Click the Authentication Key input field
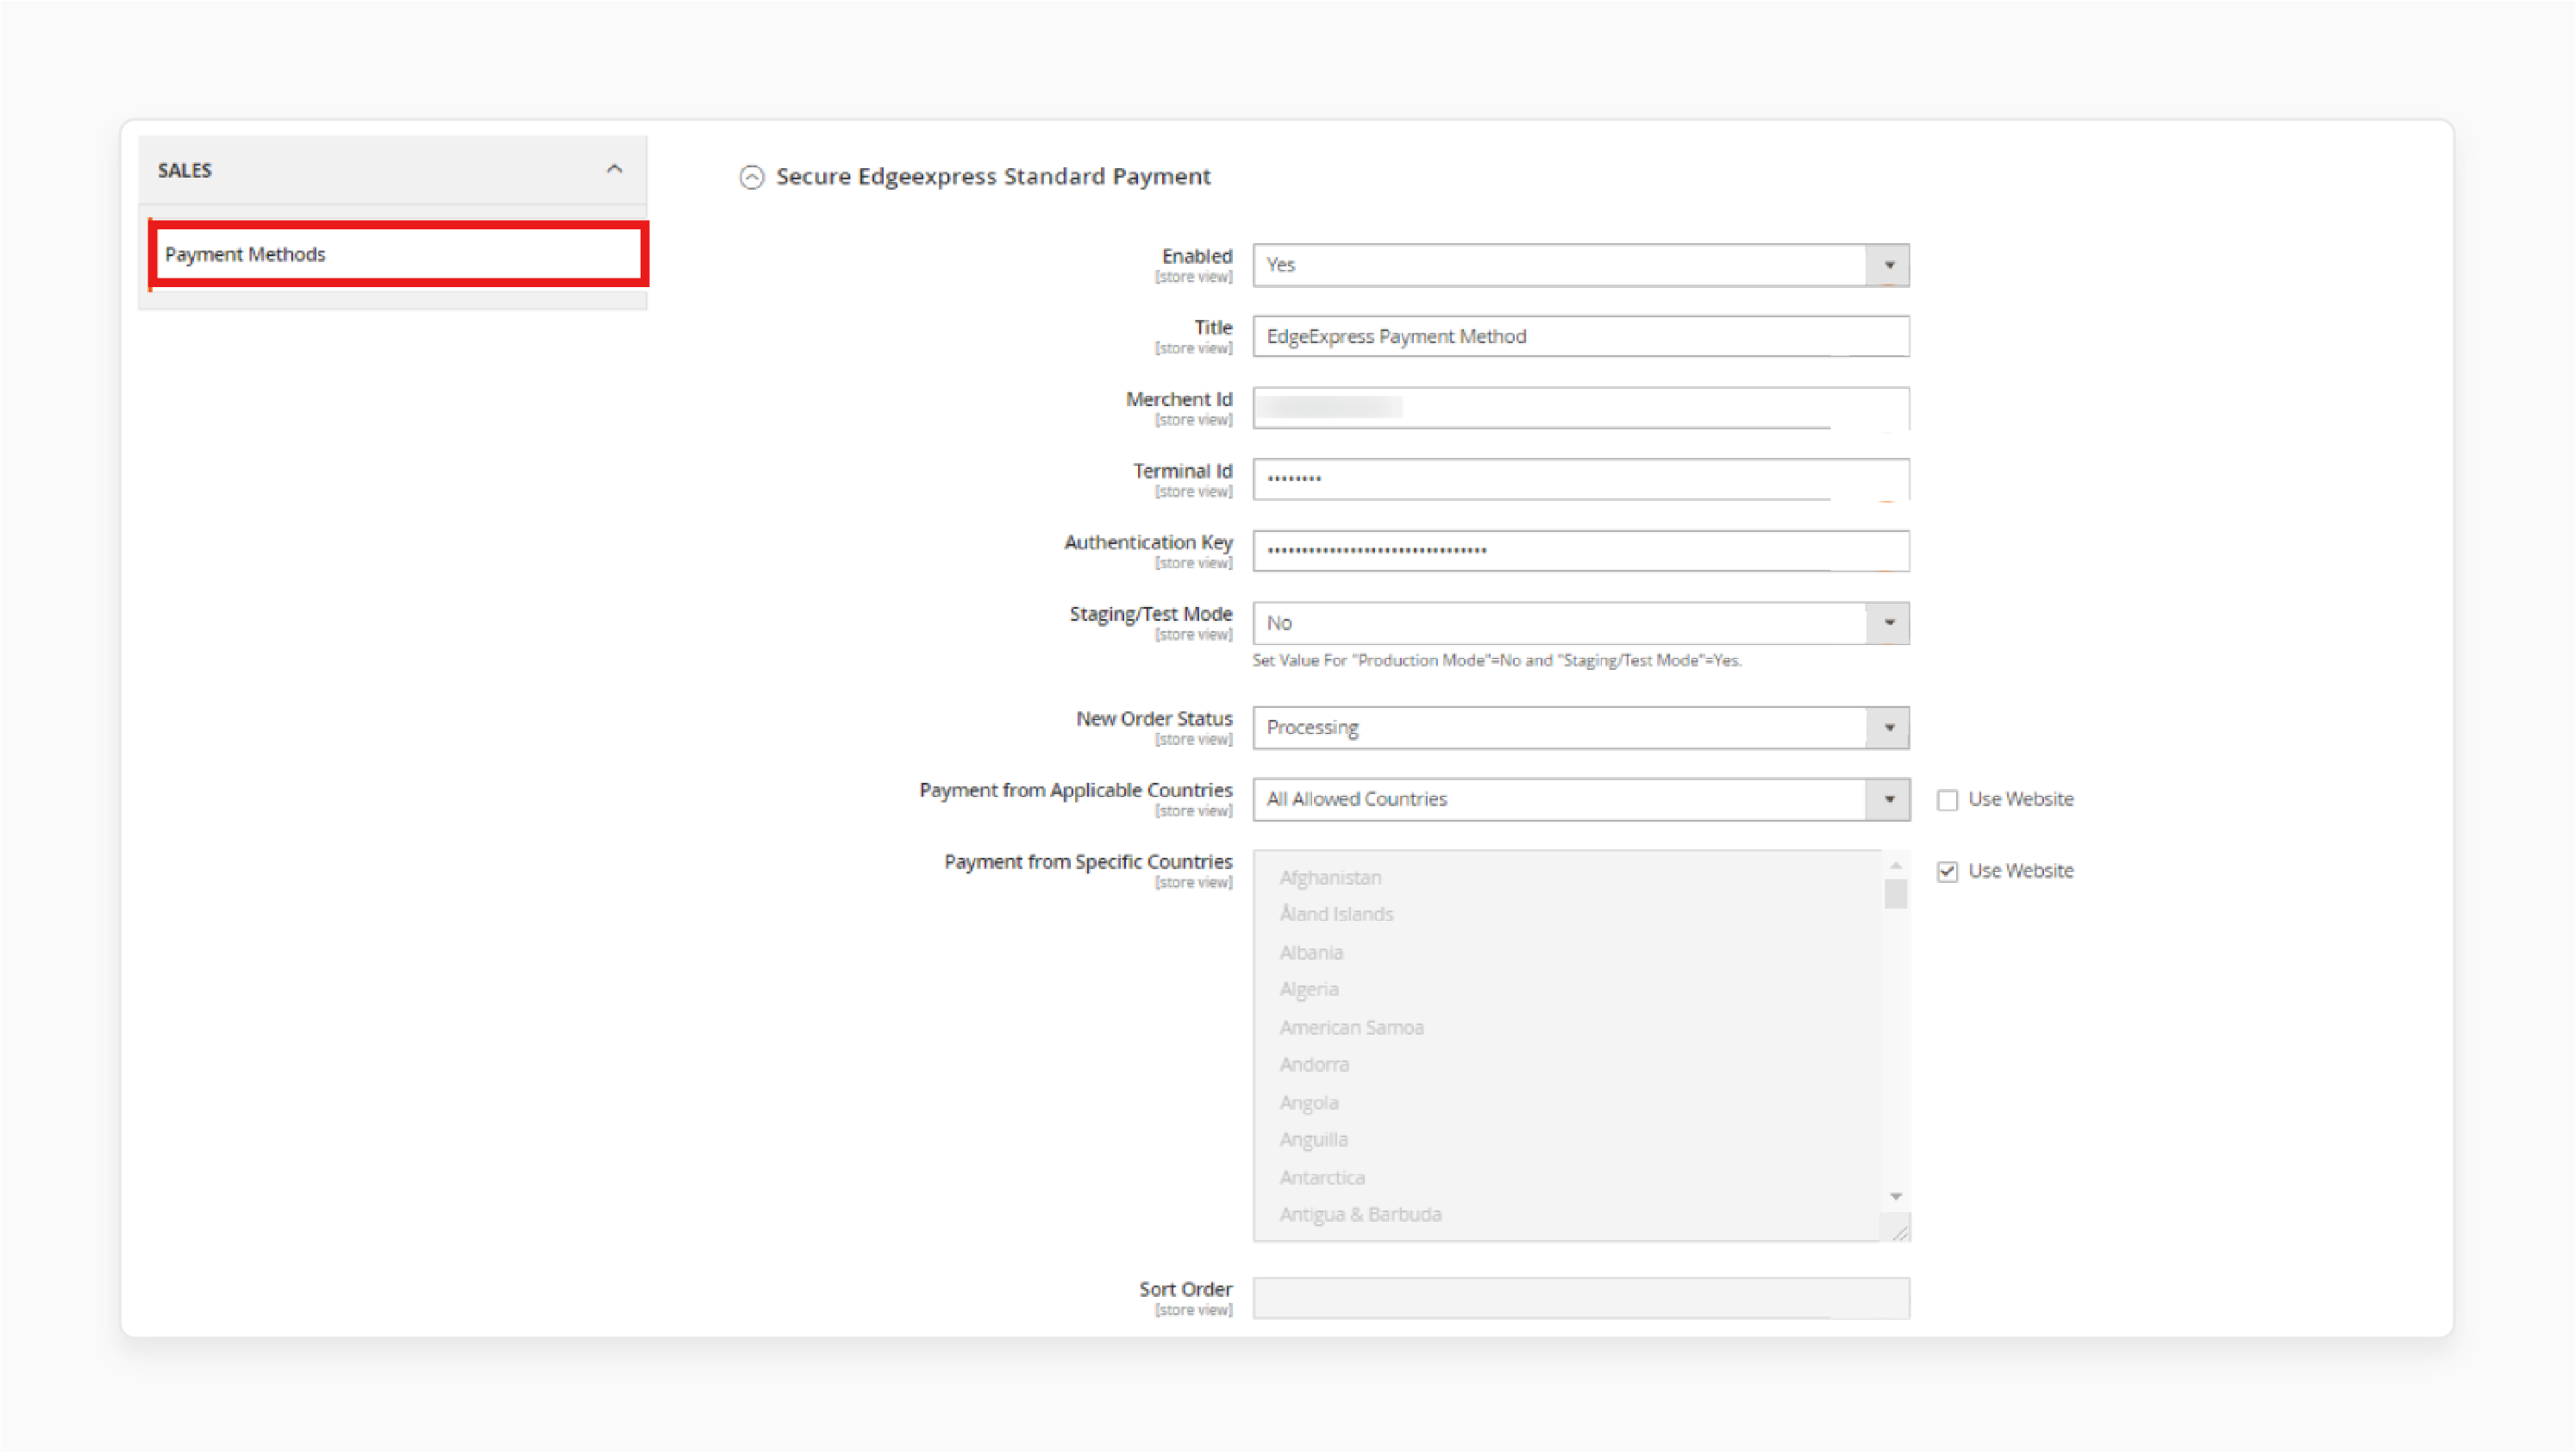Screen dimensions: 2576x1452 click(x=1580, y=550)
